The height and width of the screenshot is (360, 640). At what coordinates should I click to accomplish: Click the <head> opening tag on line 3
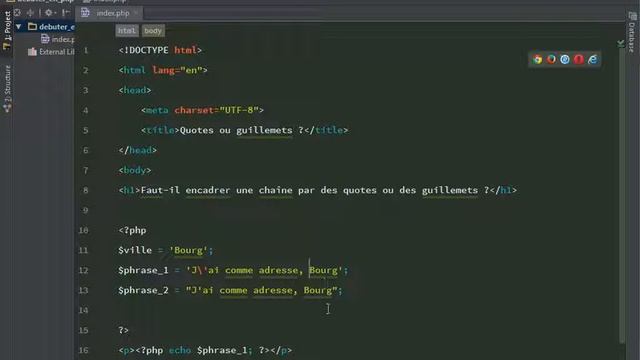pyautogui.click(x=135, y=90)
